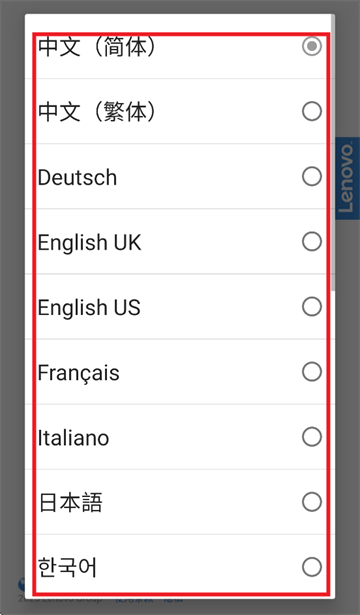Click the language list scrollbar thumb

333,153
